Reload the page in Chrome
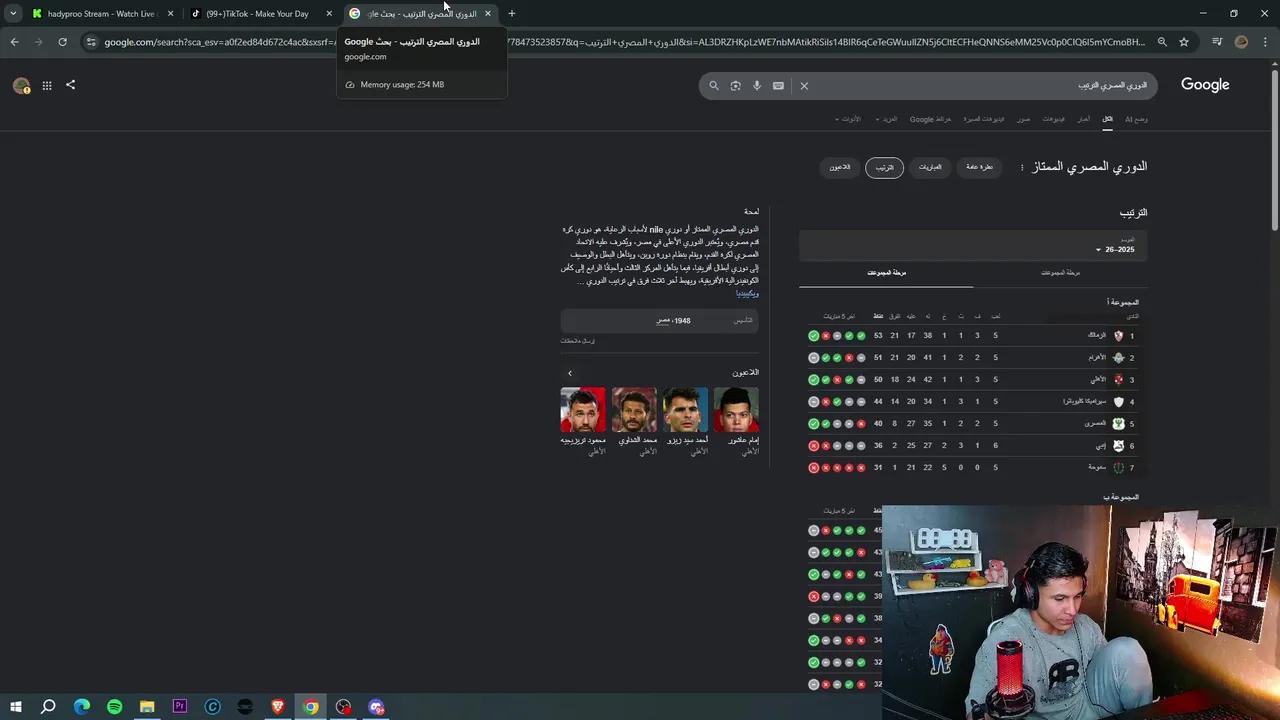The height and width of the screenshot is (720, 1280). click(62, 42)
